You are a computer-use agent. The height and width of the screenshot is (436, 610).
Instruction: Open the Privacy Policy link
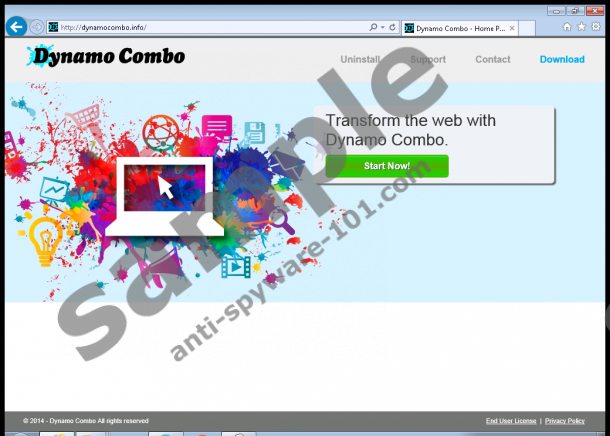[565, 421]
